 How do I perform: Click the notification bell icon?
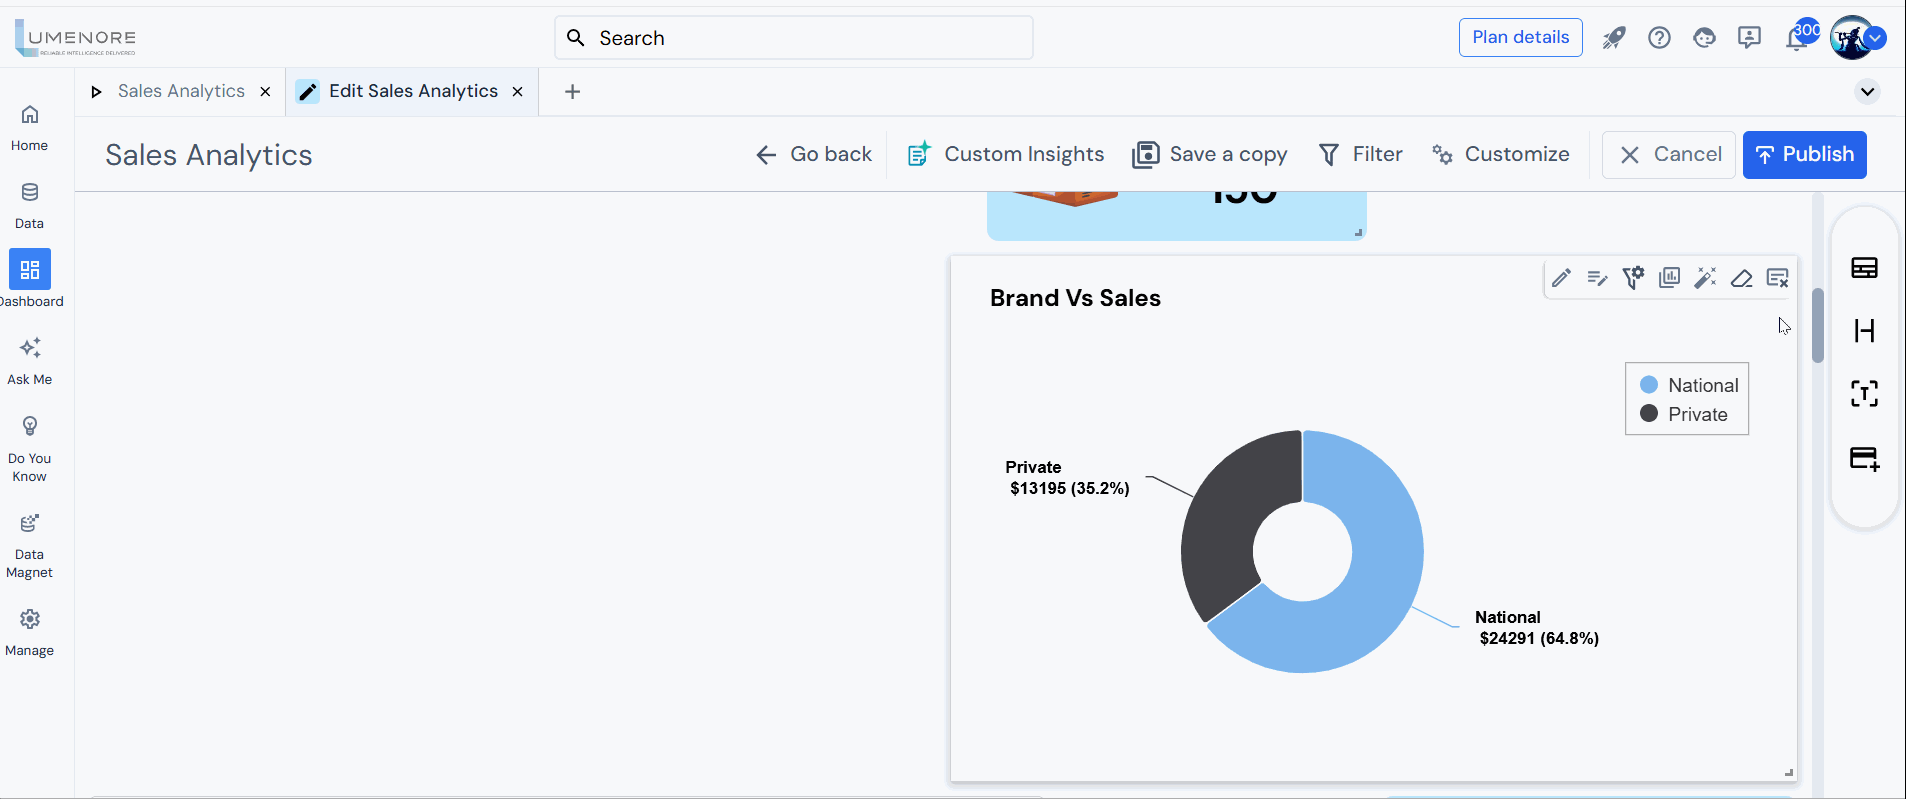click(x=1796, y=39)
